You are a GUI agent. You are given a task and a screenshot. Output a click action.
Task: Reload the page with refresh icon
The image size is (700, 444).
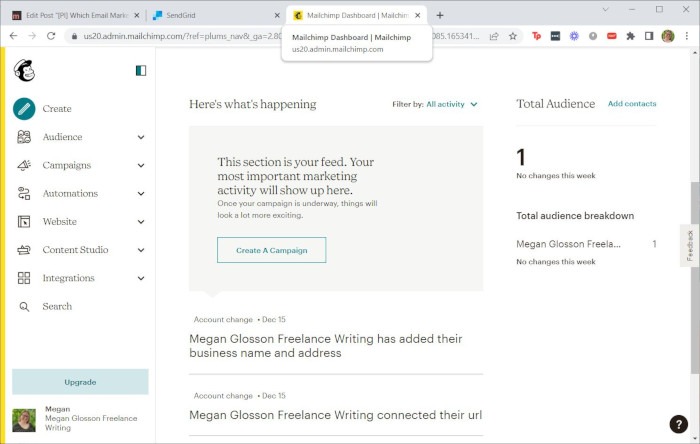pyautogui.click(x=51, y=36)
